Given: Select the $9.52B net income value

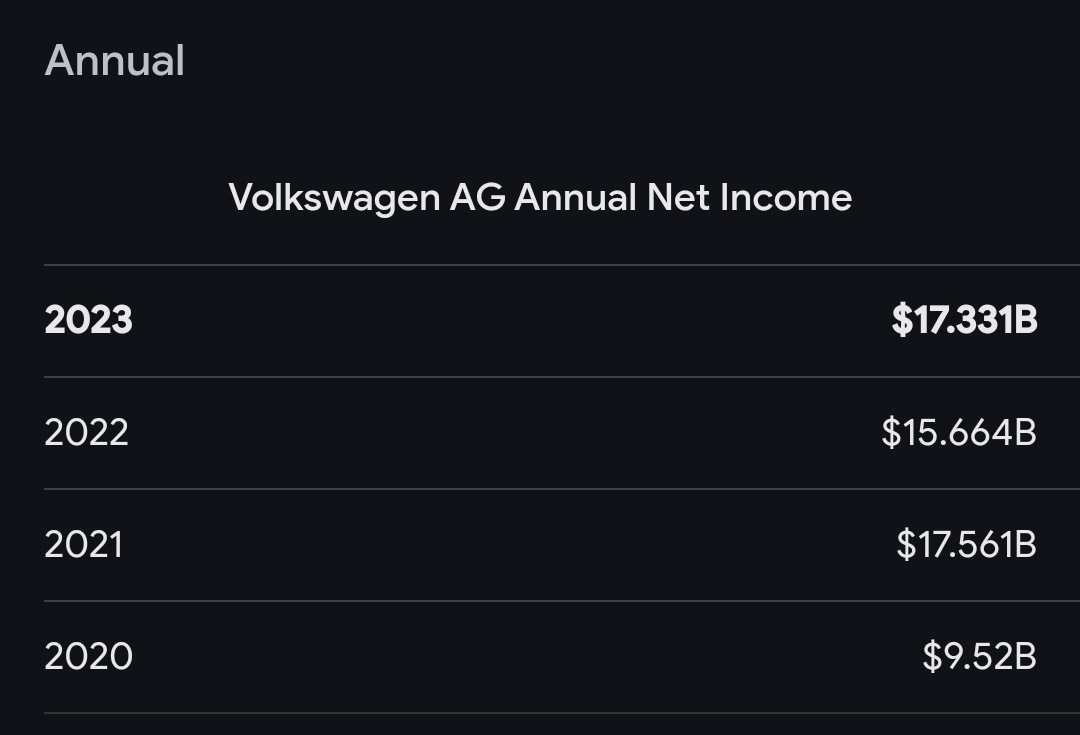Looking at the screenshot, I should [x=979, y=656].
